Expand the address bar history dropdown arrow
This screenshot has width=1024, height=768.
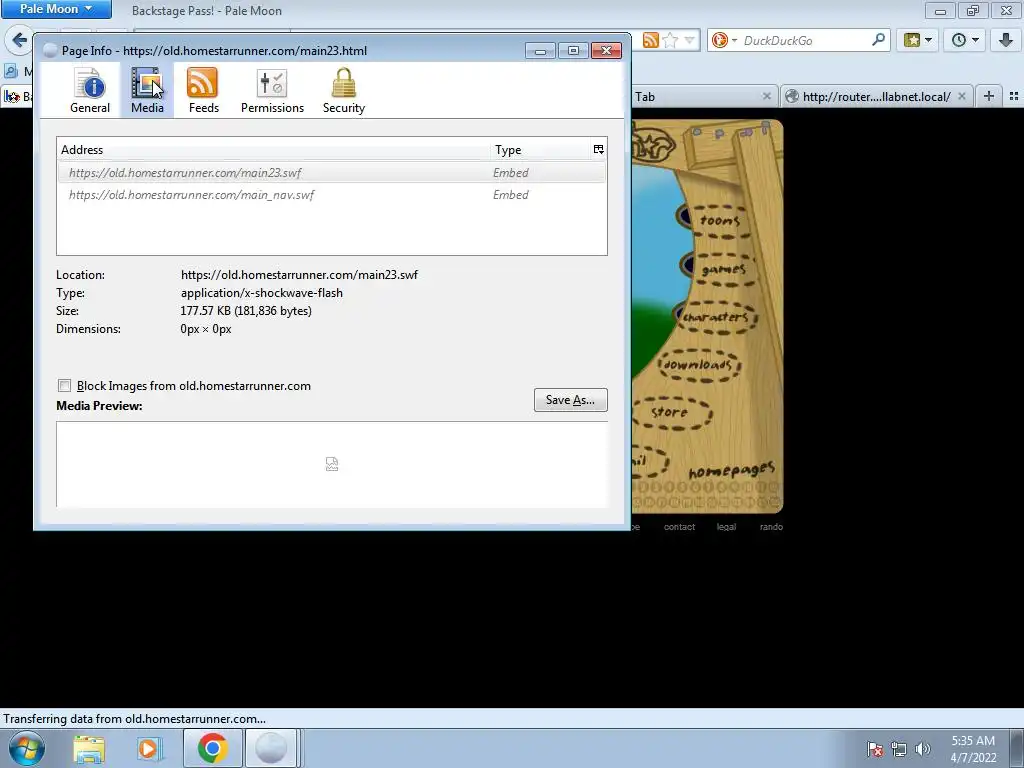coord(690,40)
